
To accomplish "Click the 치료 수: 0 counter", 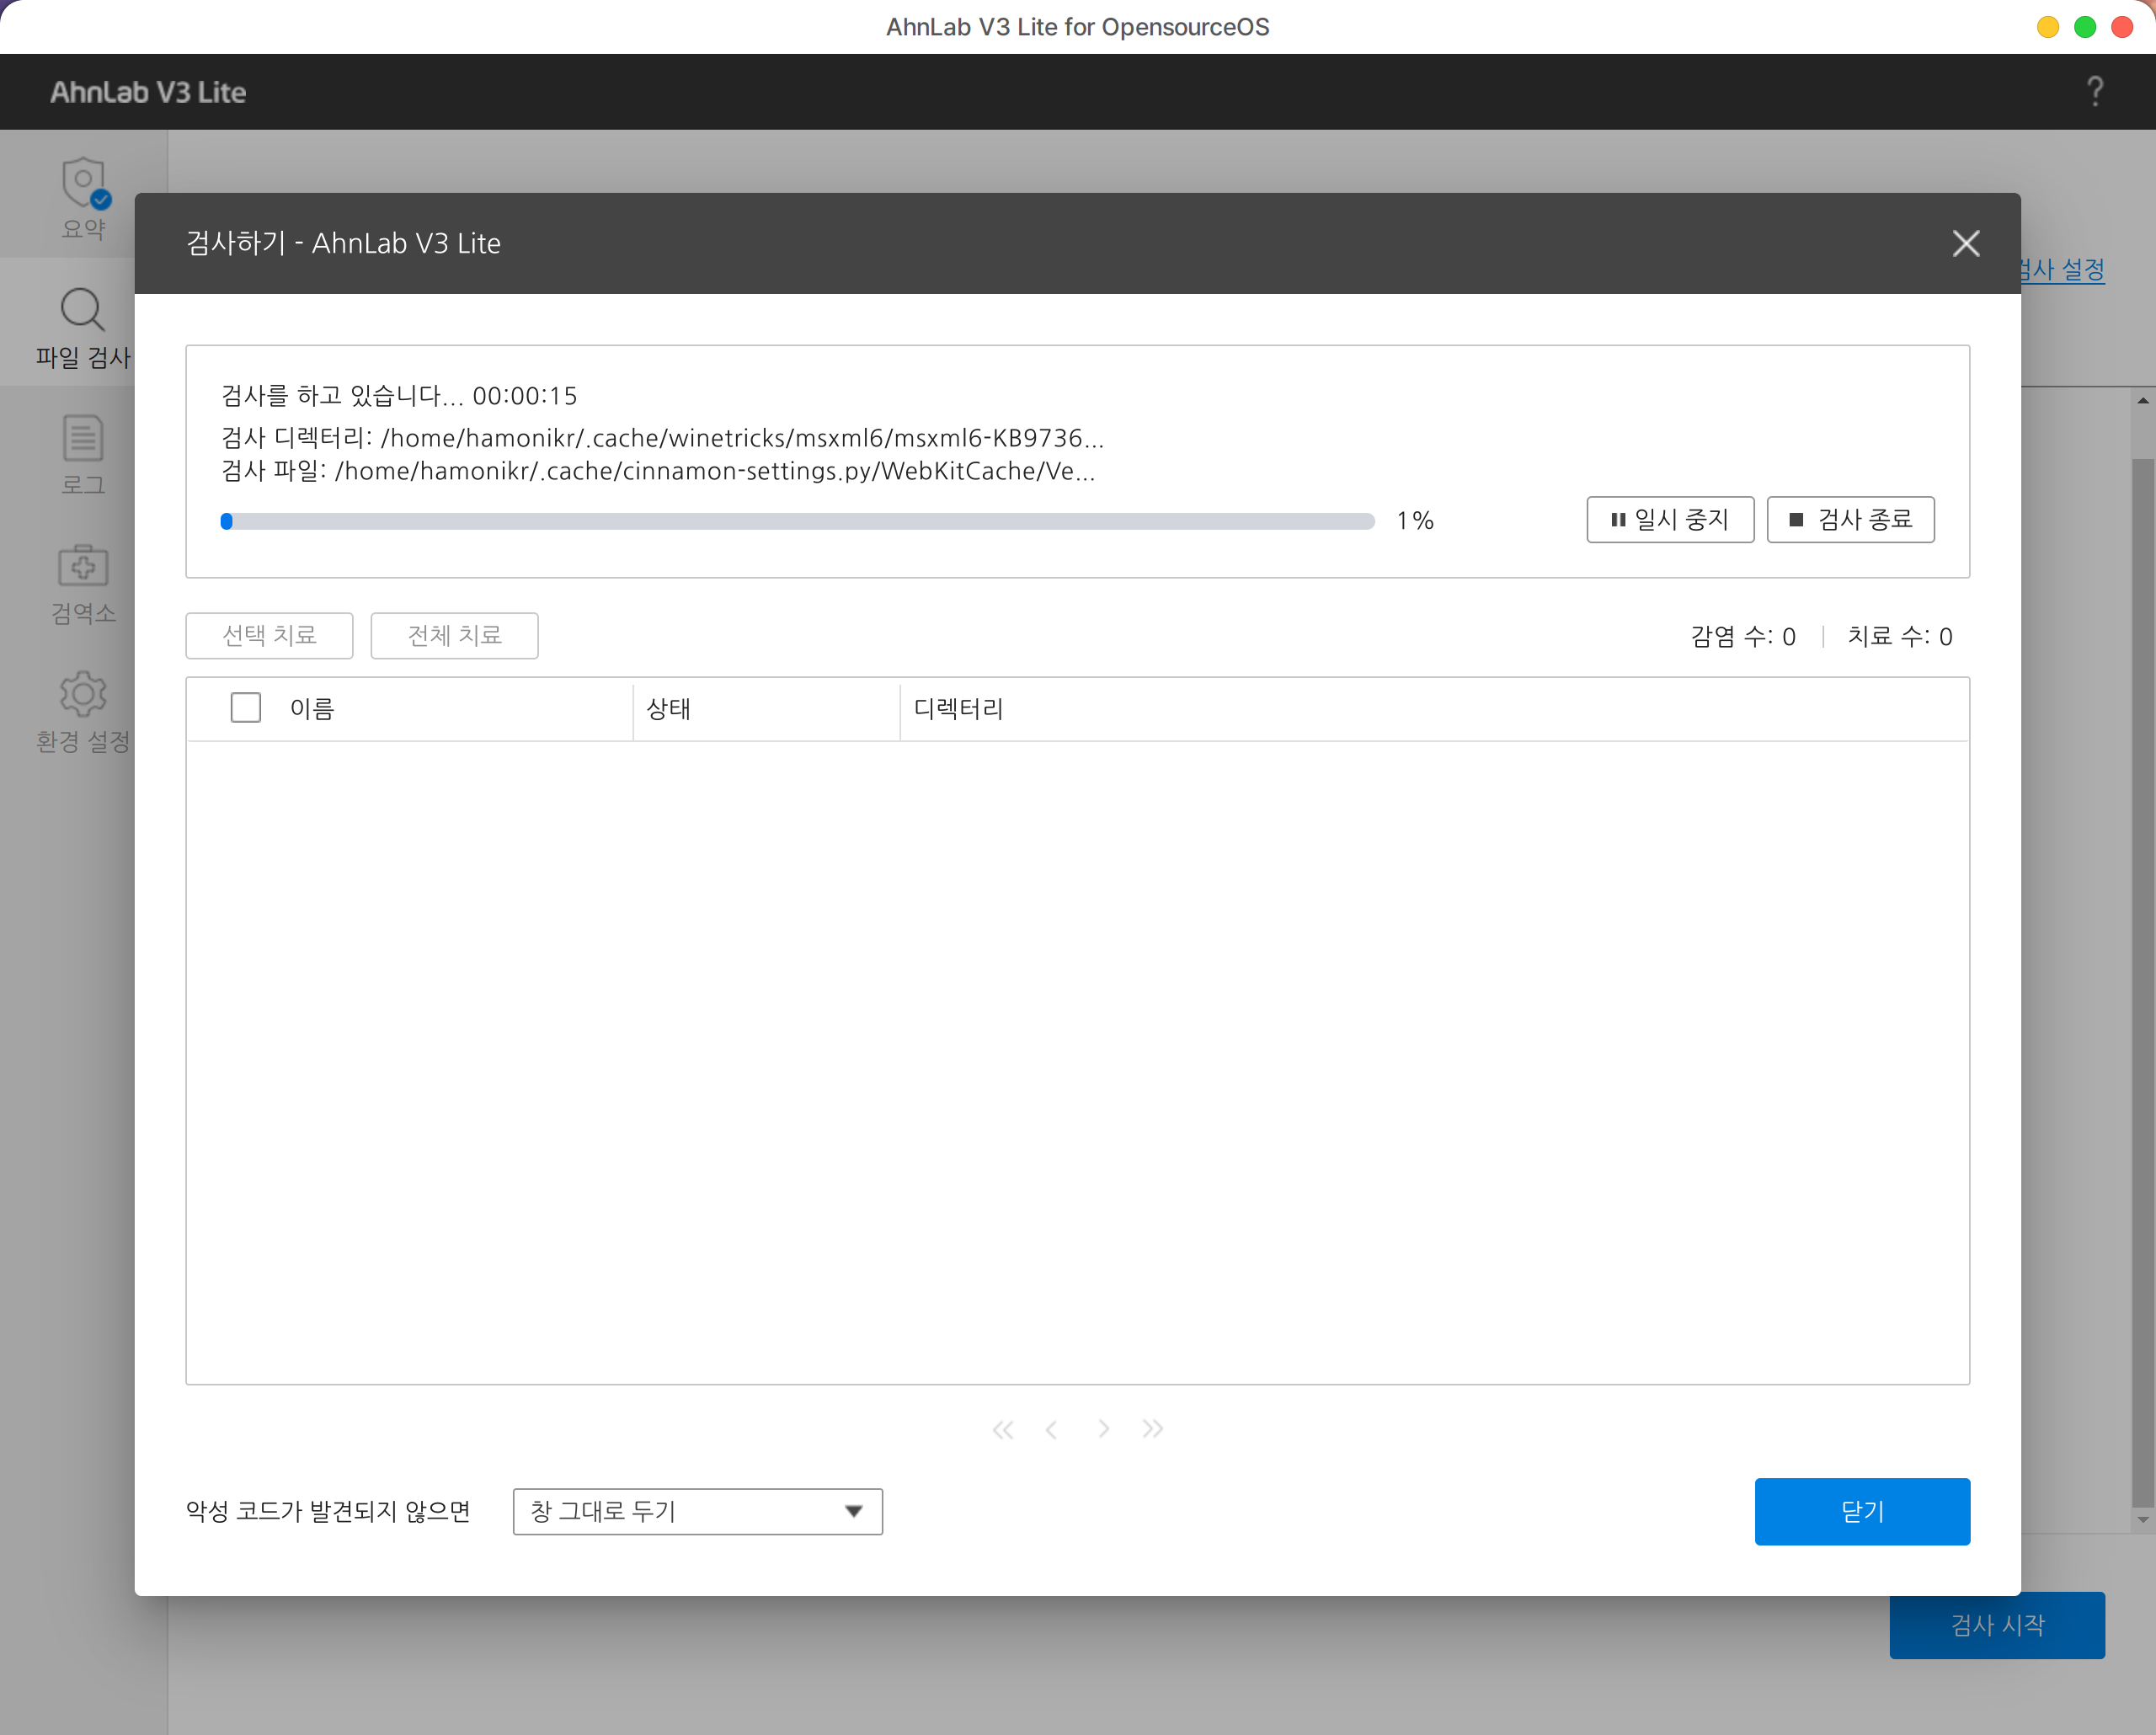I will (1900, 637).
